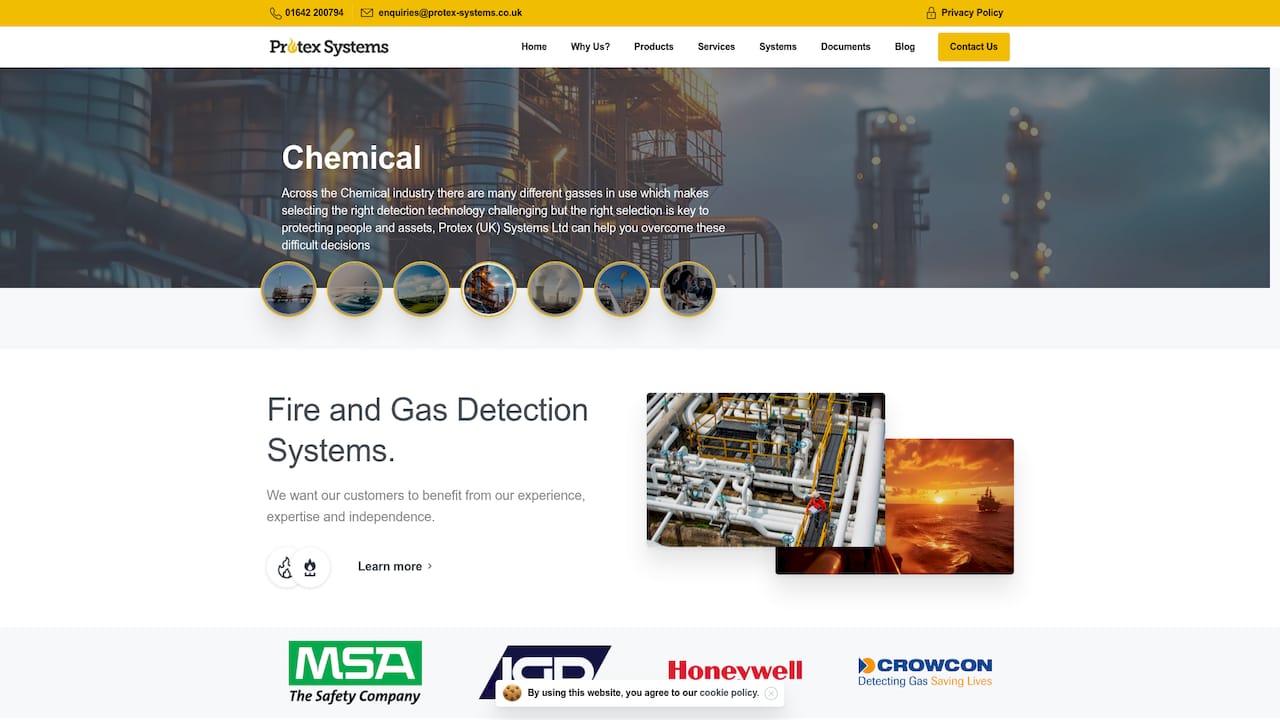Click the phone icon beside 01642 200794
Image resolution: width=1280 pixels, height=720 pixels.
tap(275, 13)
